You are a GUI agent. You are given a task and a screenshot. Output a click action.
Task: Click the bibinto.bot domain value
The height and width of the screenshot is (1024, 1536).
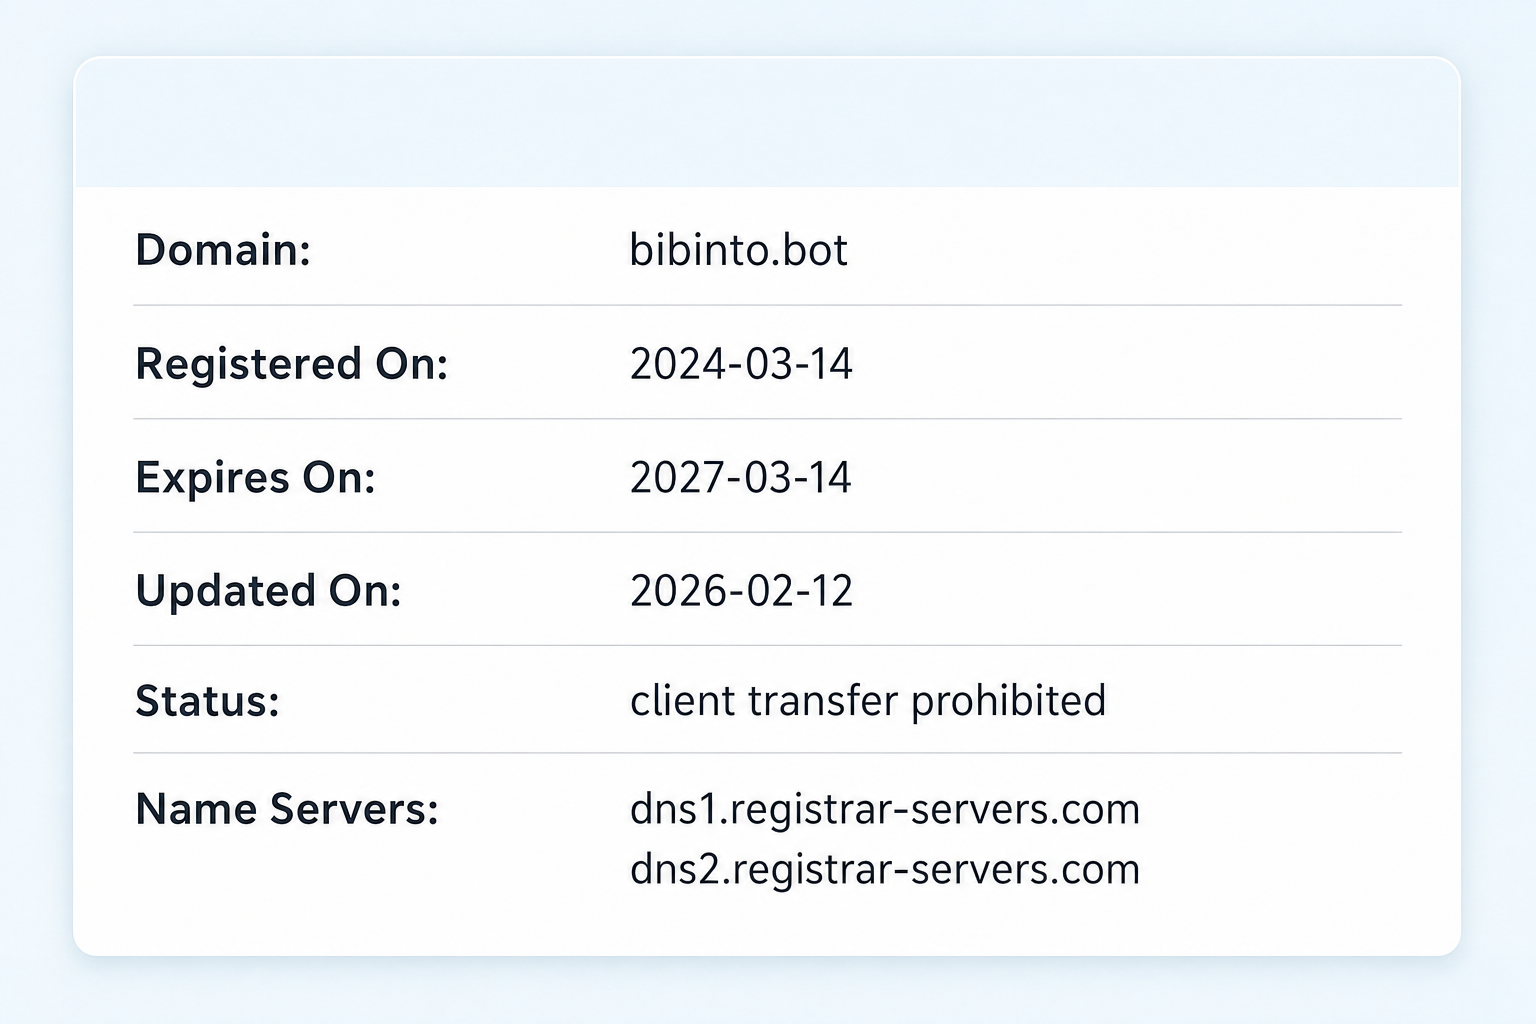coord(738,250)
